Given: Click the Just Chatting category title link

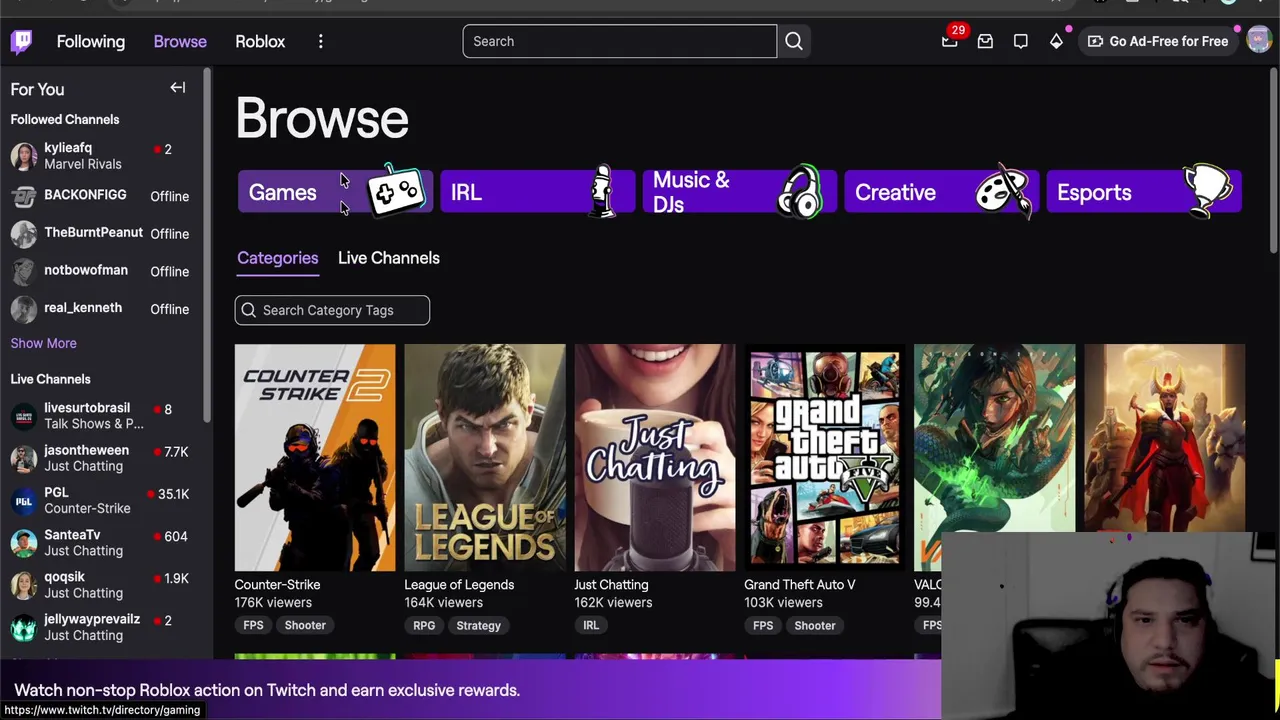Looking at the screenshot, I should tap(611, 585).
